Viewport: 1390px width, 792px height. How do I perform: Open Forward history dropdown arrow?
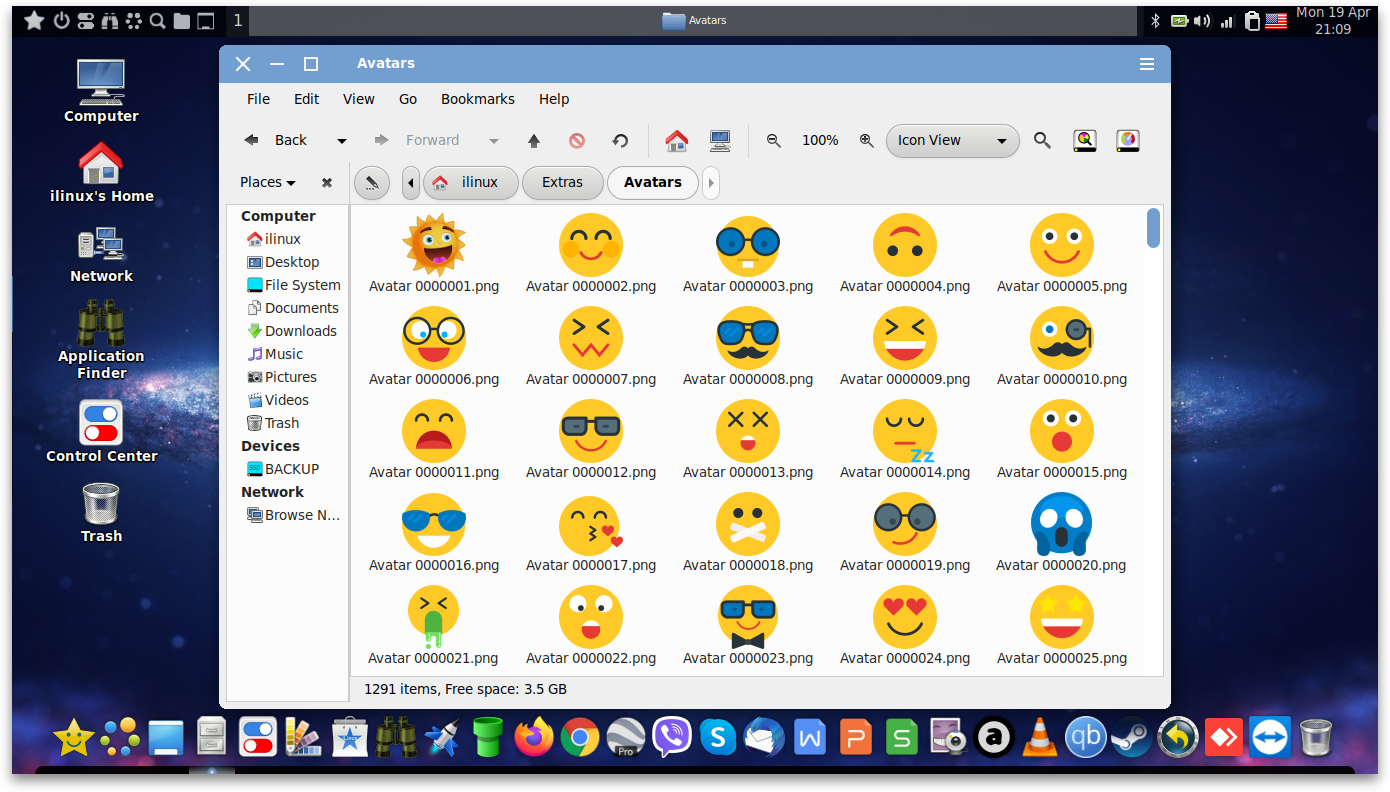494,141
